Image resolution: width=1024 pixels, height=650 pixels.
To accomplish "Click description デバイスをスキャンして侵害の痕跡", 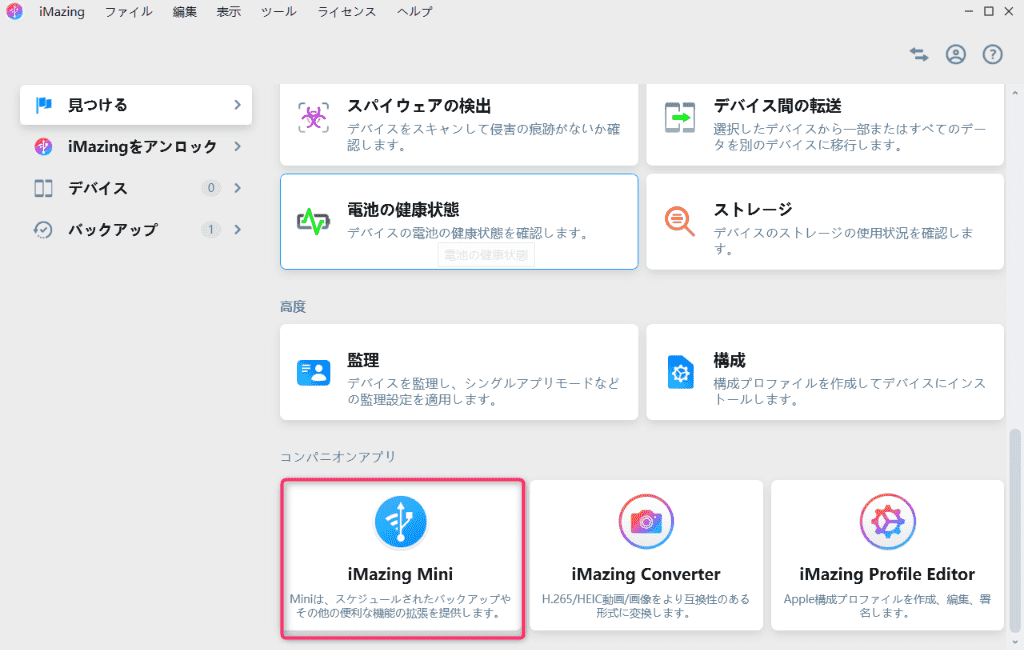I will 483,137.
